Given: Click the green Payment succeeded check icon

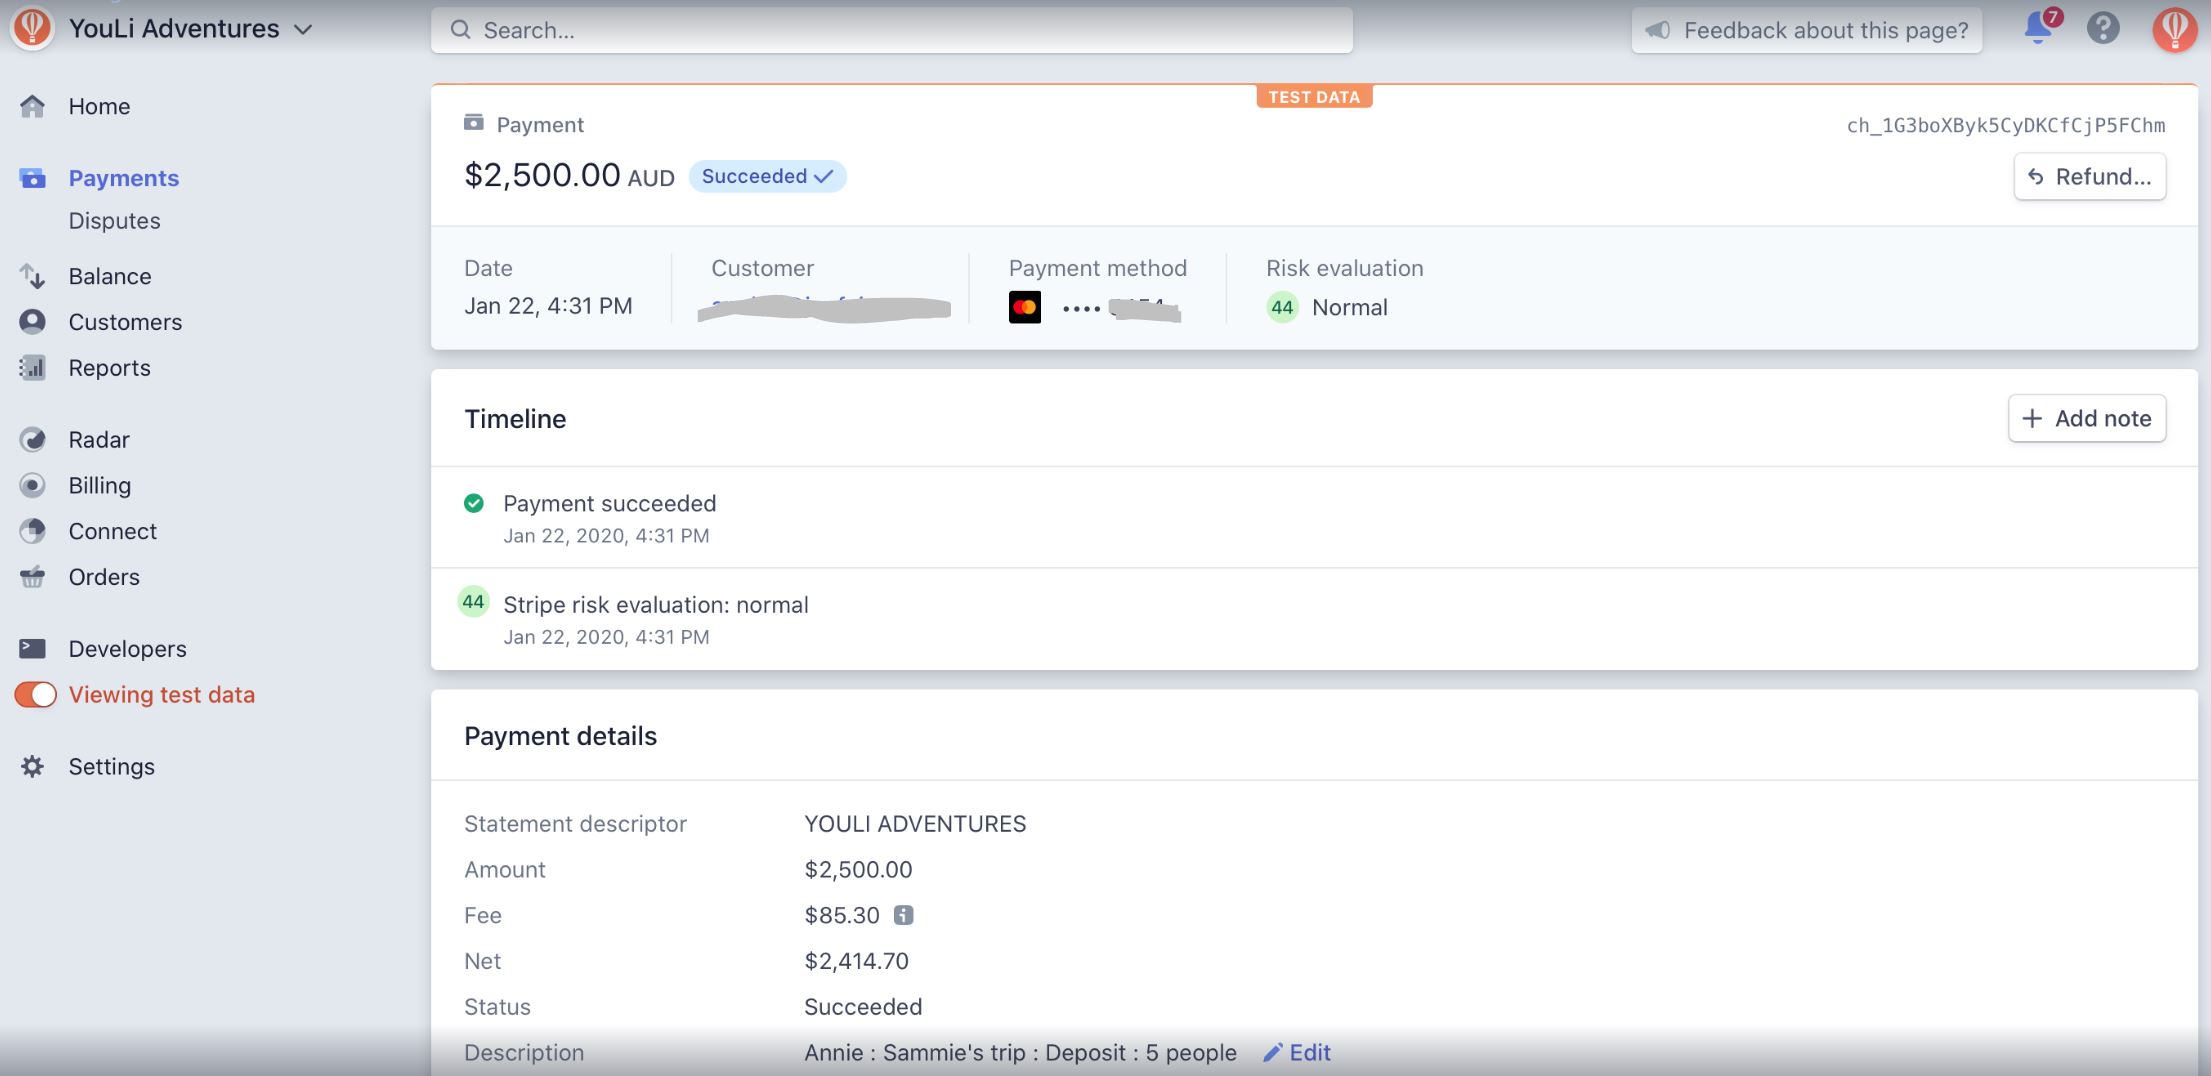Looking at the screenshot, I should pyautogui.click(x=474, y=503).
